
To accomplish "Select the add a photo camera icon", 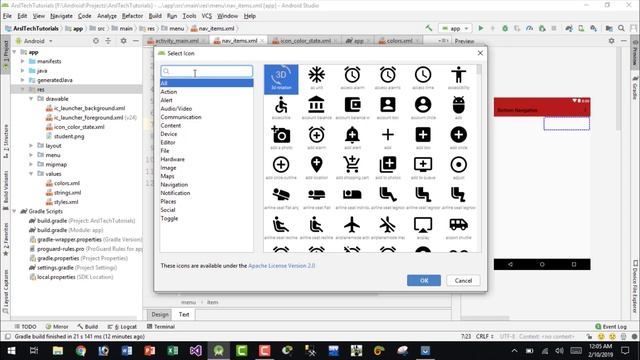I will [281, 135].
